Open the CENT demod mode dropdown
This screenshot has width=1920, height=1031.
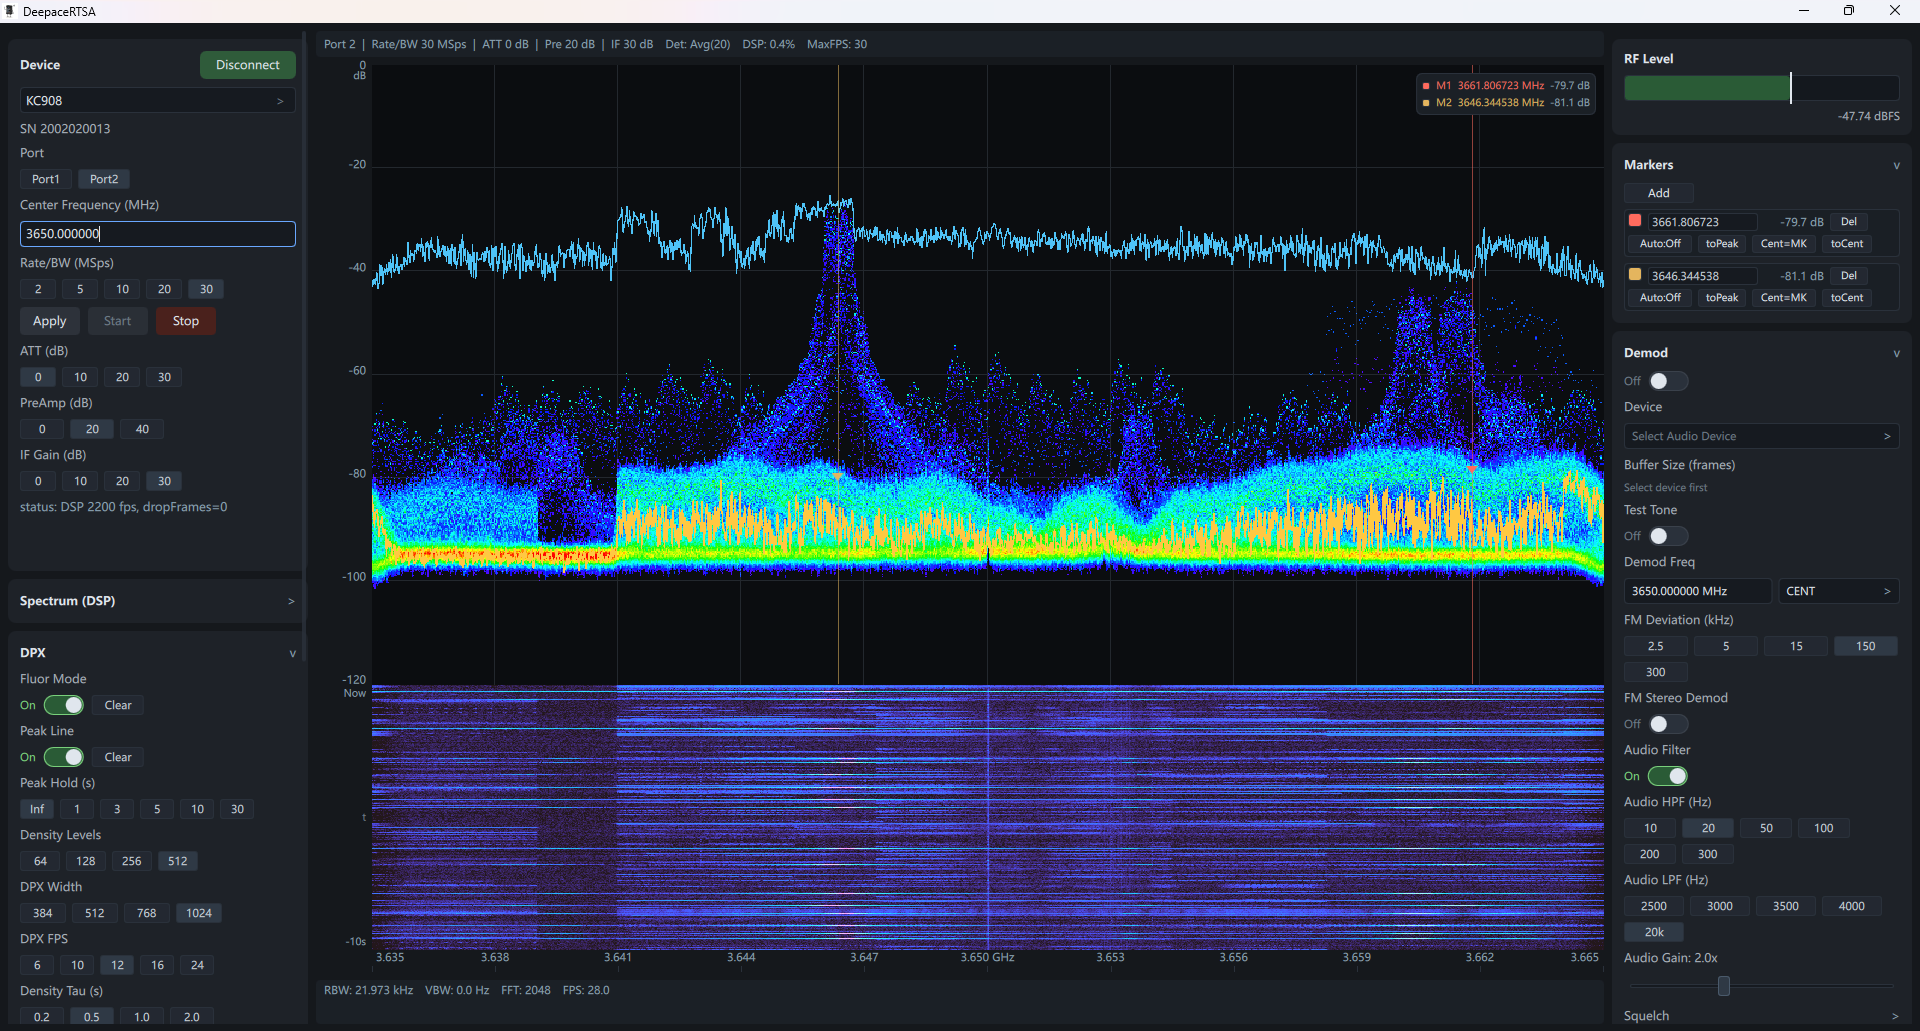(x=1837, y=590)
